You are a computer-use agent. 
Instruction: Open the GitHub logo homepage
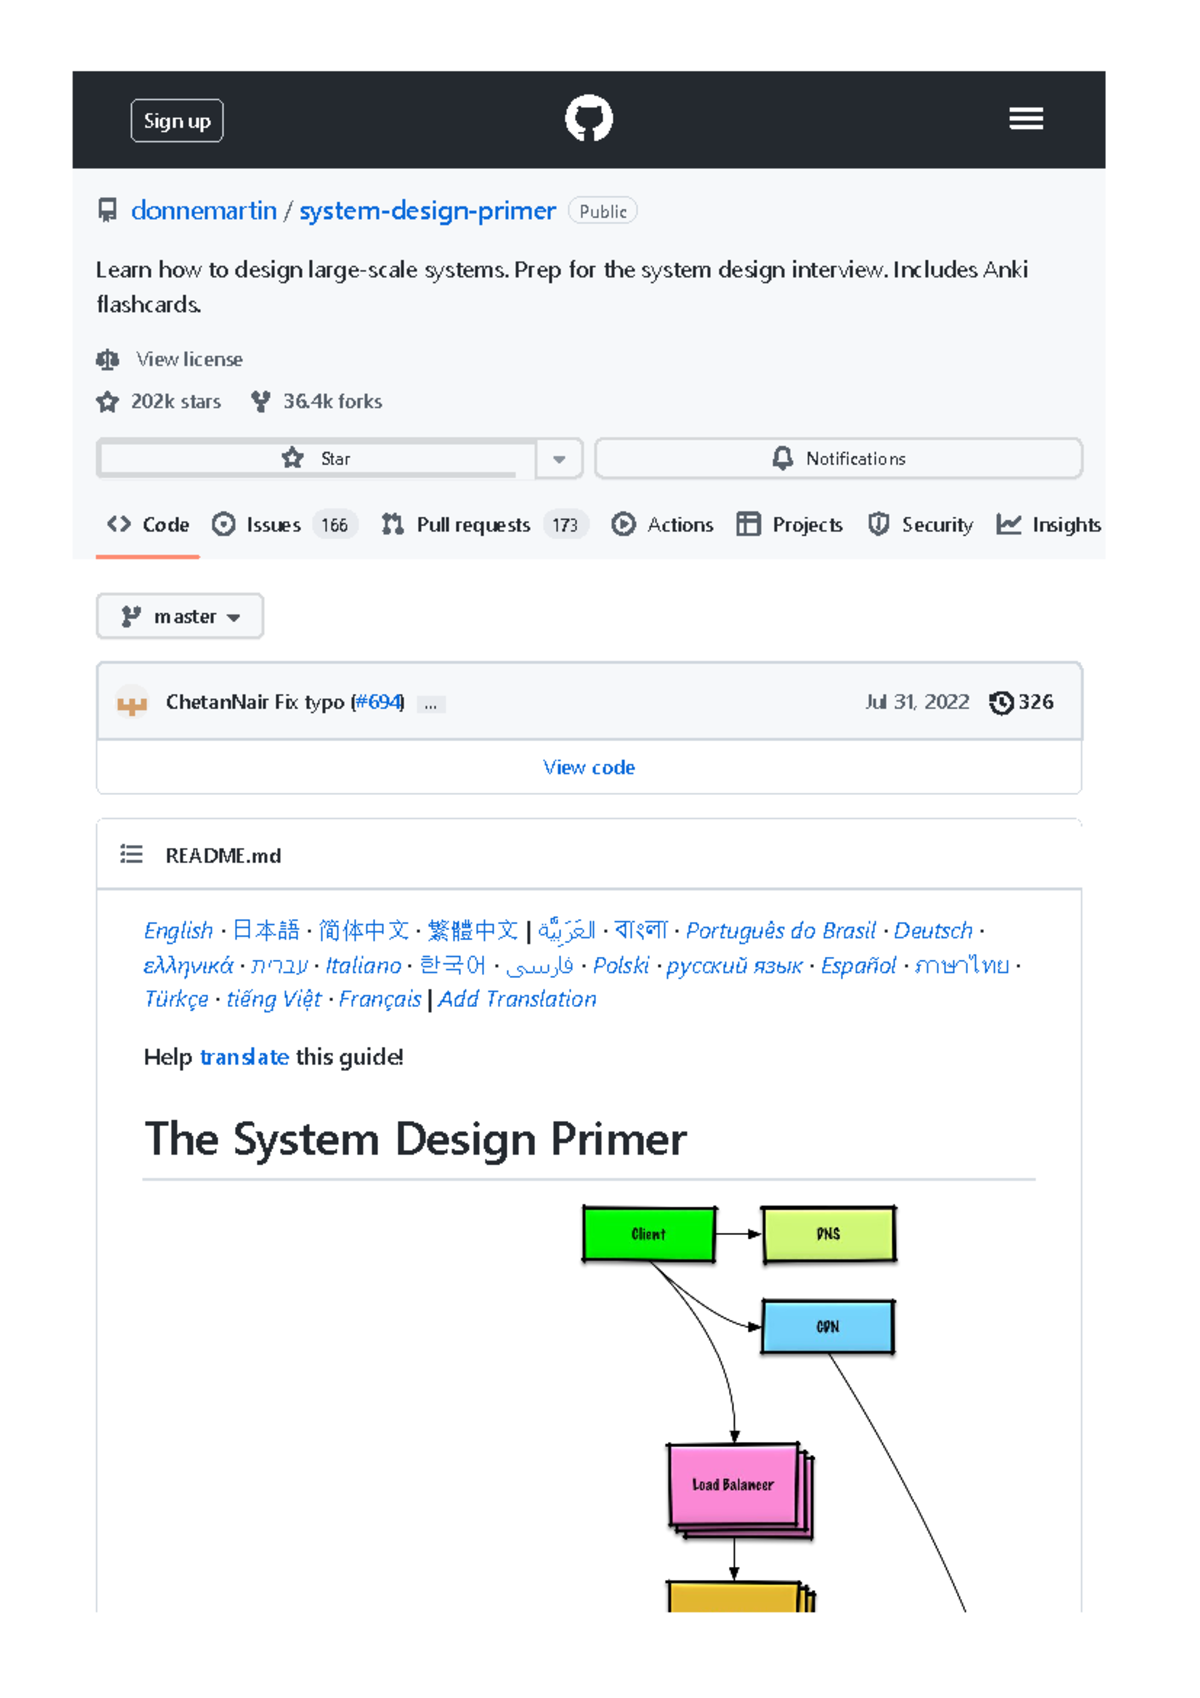pos(588,119)
